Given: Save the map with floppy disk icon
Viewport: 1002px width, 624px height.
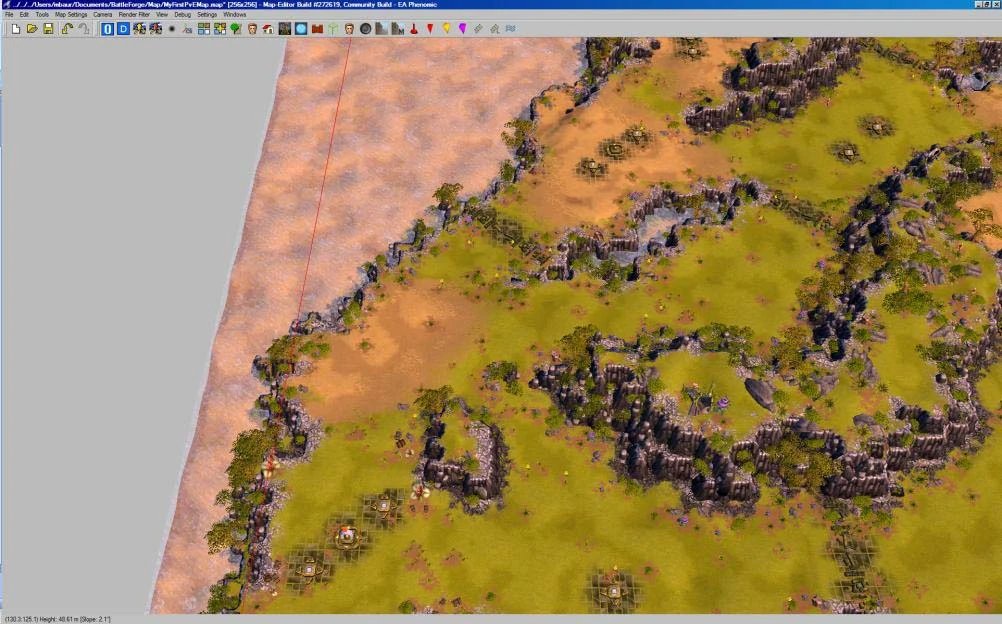Looking at the screenshot, I should 48,29.
